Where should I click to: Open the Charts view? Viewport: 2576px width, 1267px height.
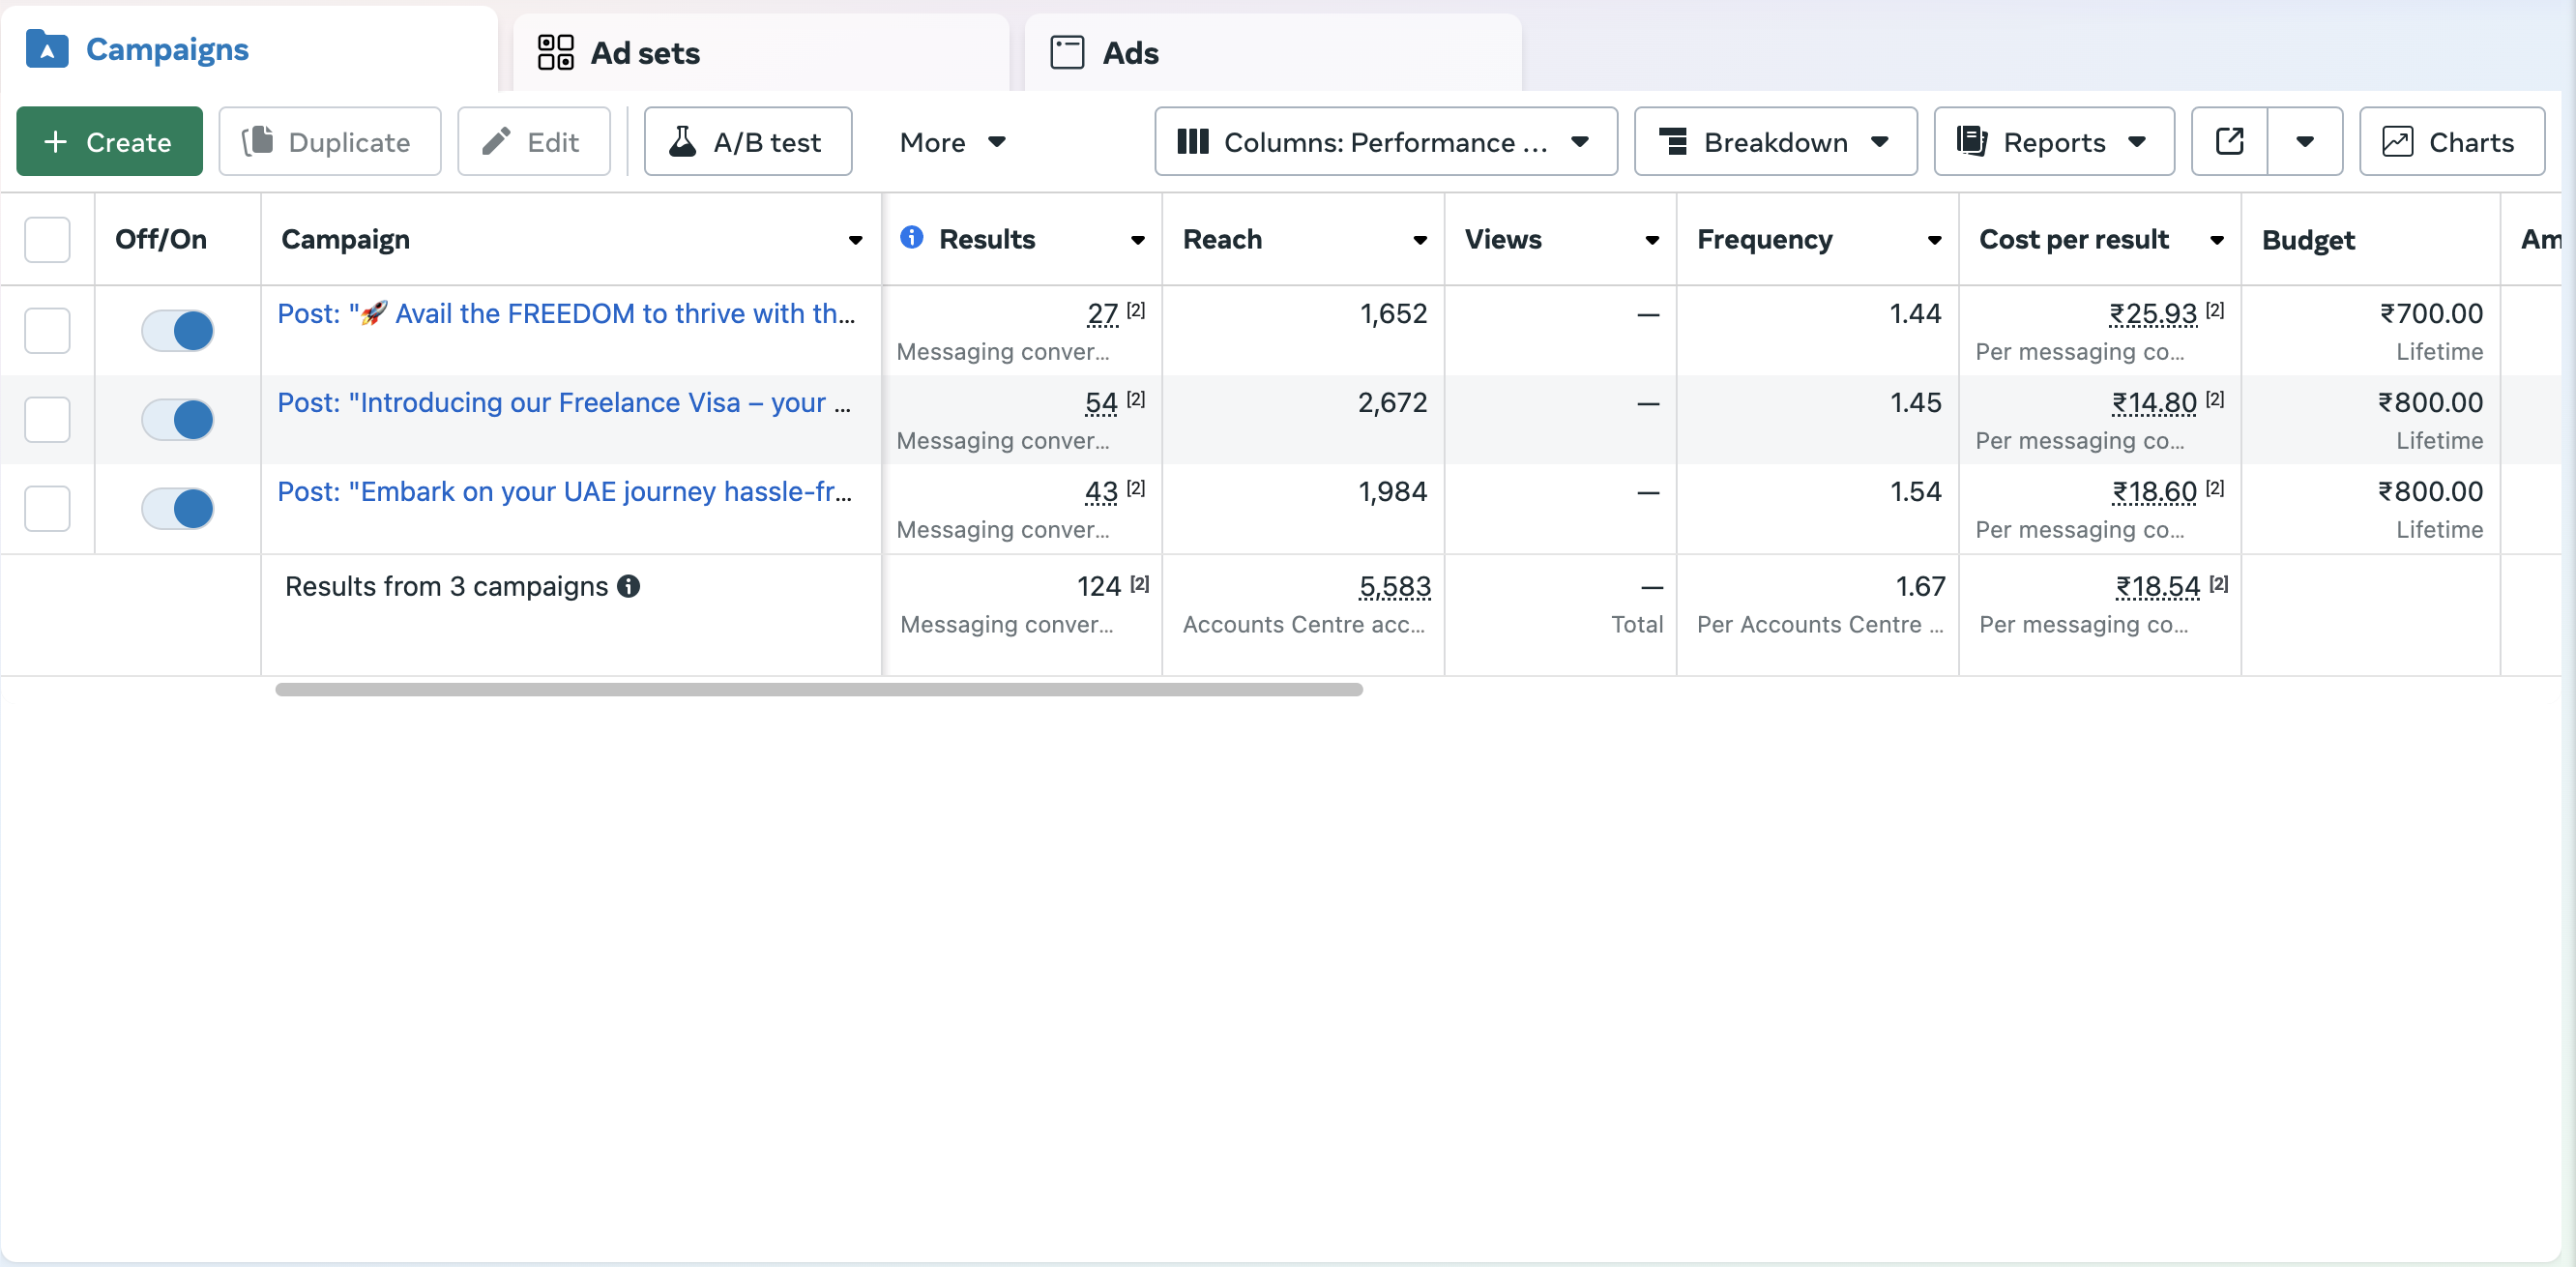[2451, 141]
